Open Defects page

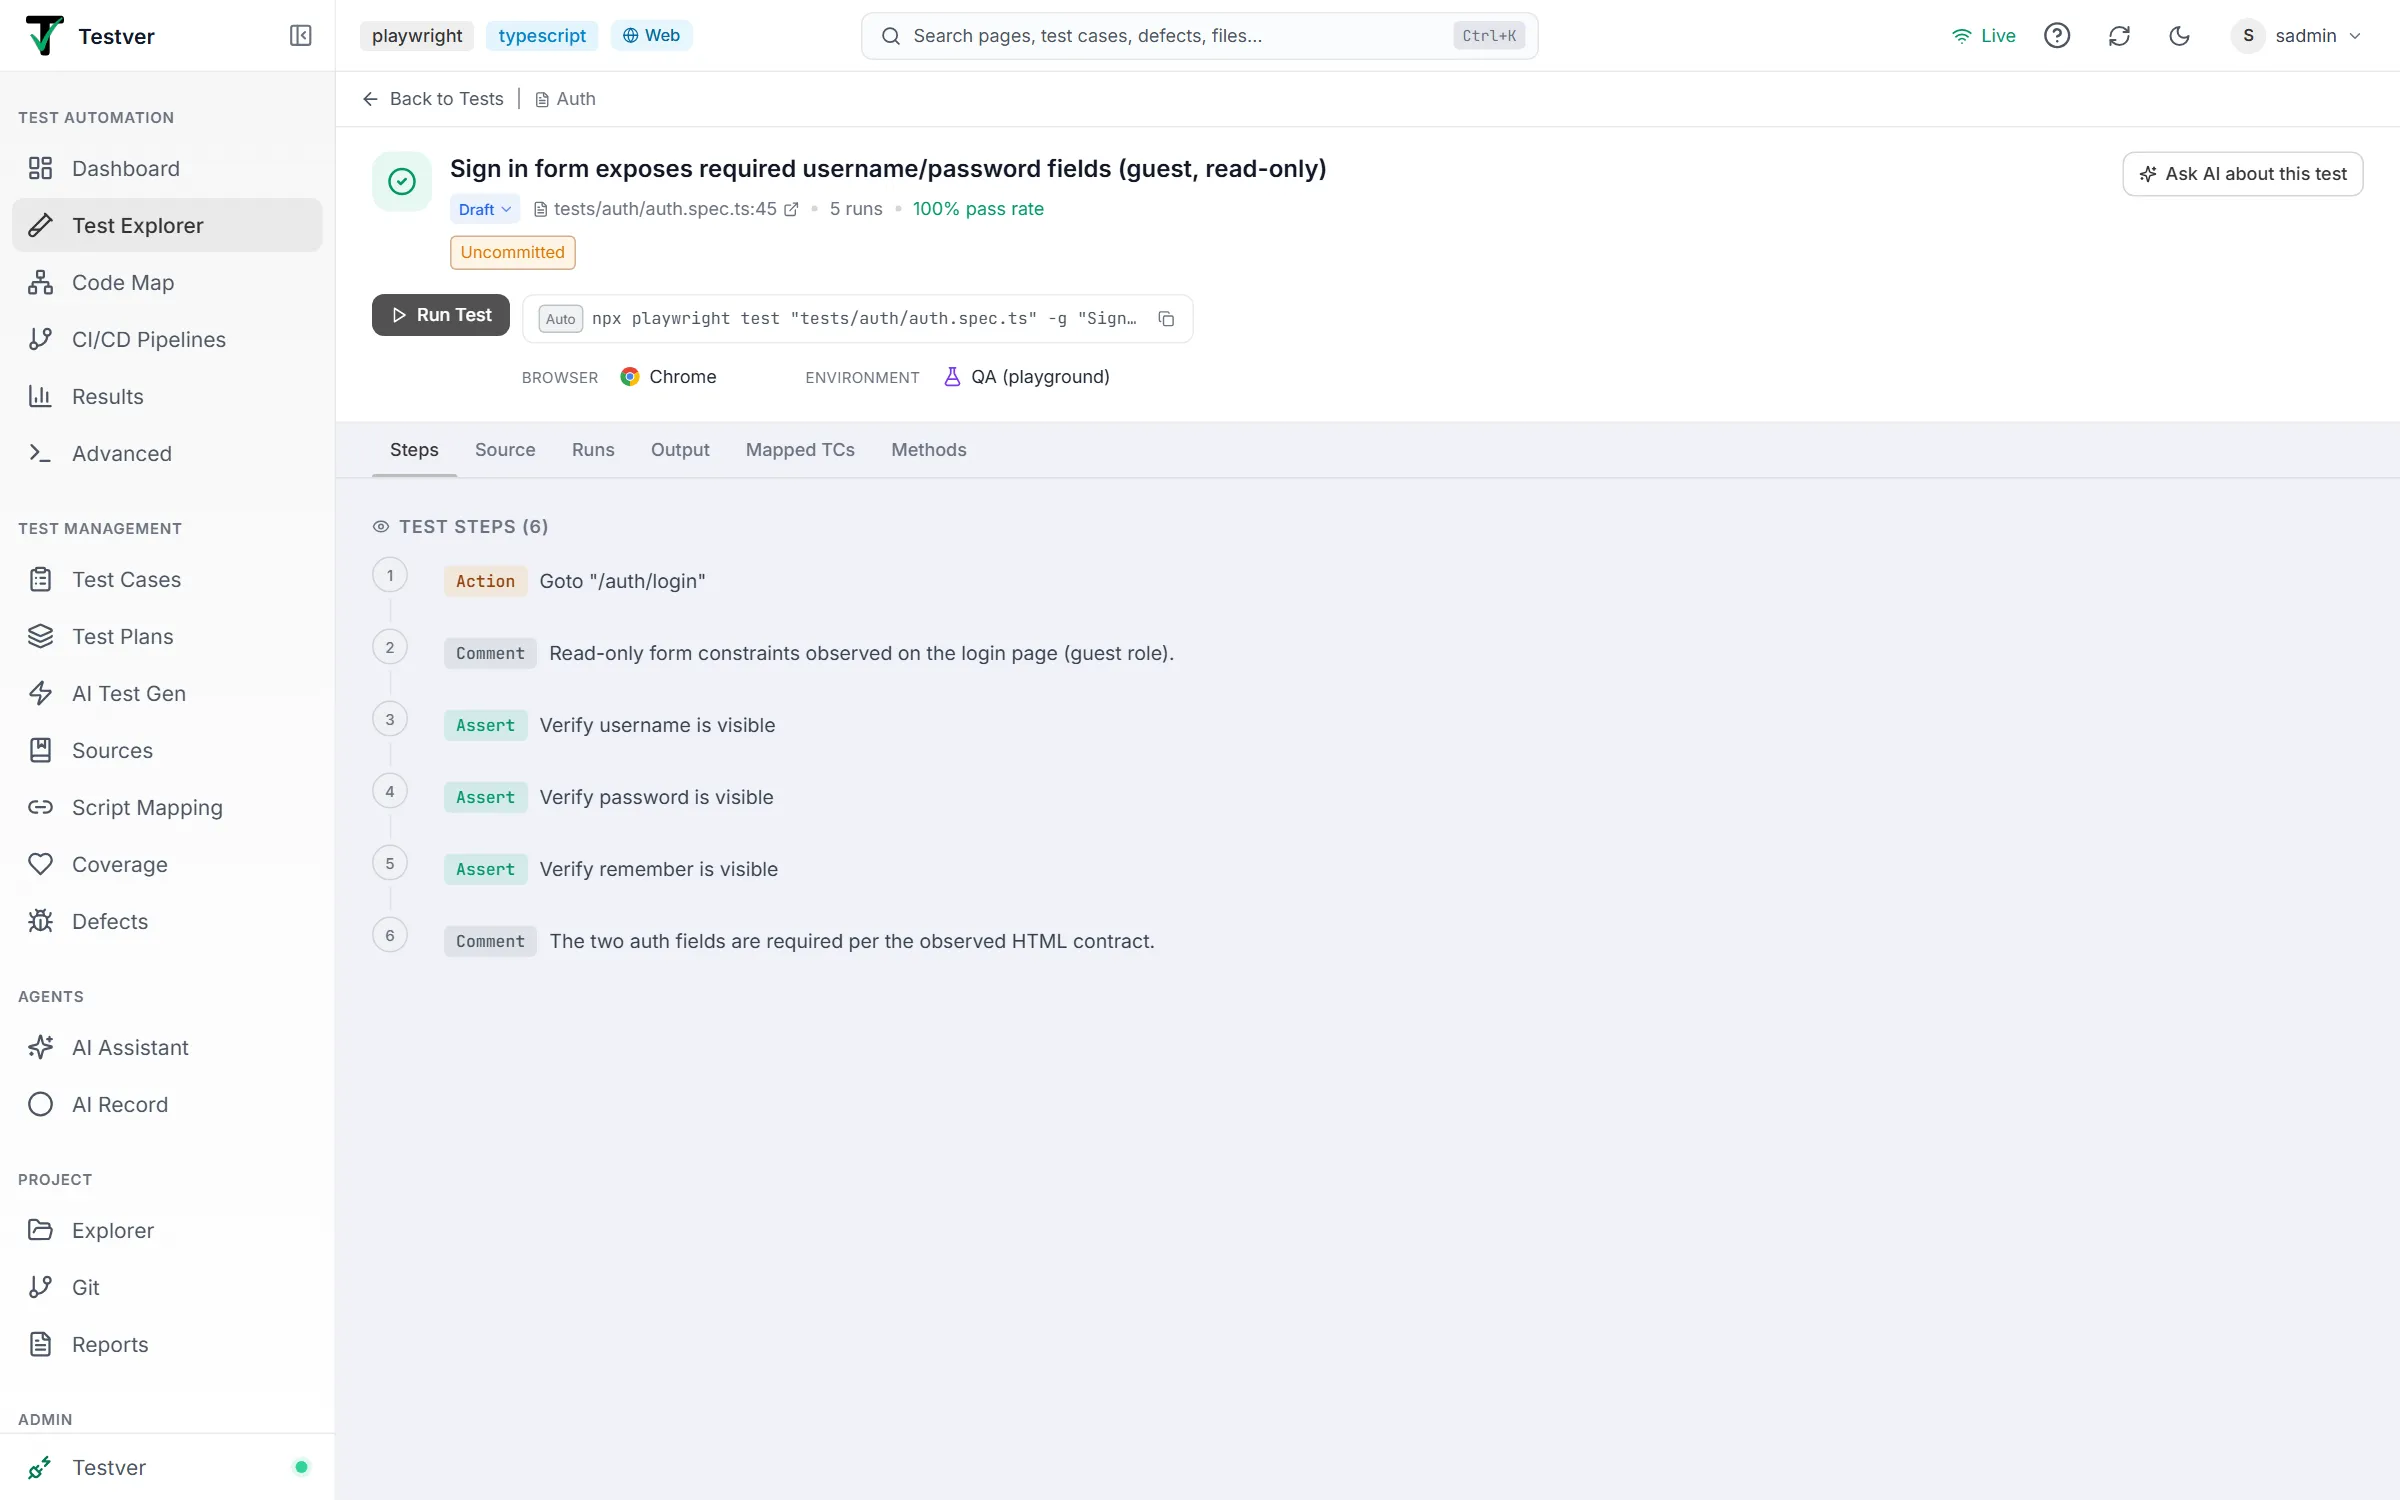167,921
